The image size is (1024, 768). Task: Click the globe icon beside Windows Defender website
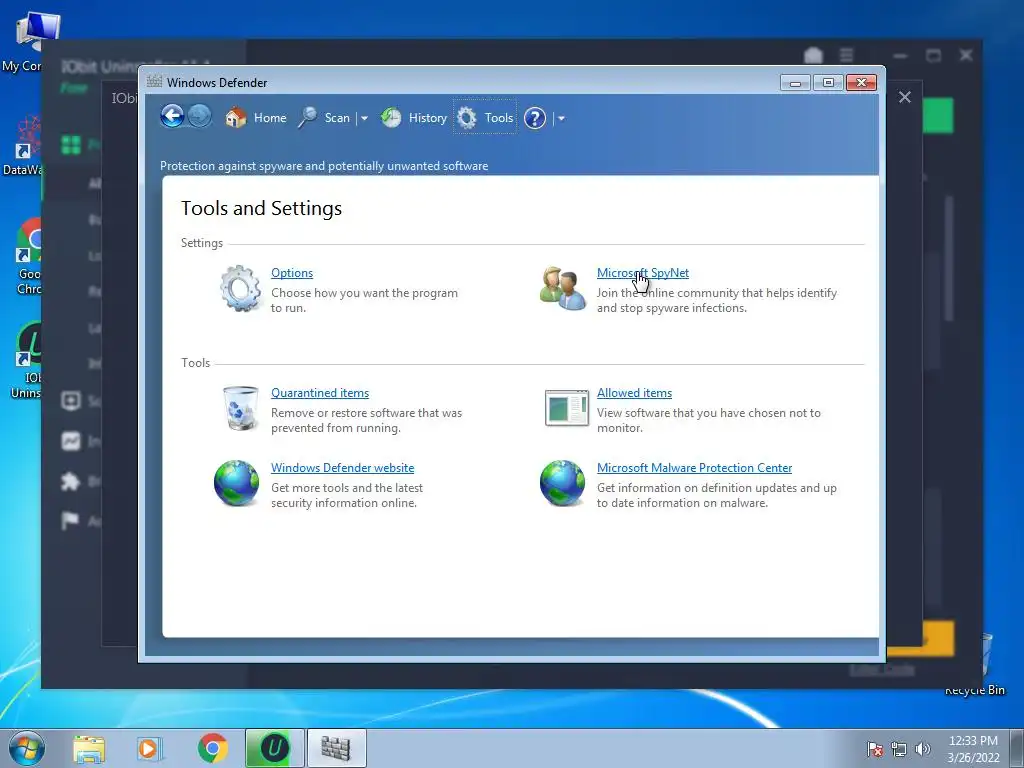[236, 483]
